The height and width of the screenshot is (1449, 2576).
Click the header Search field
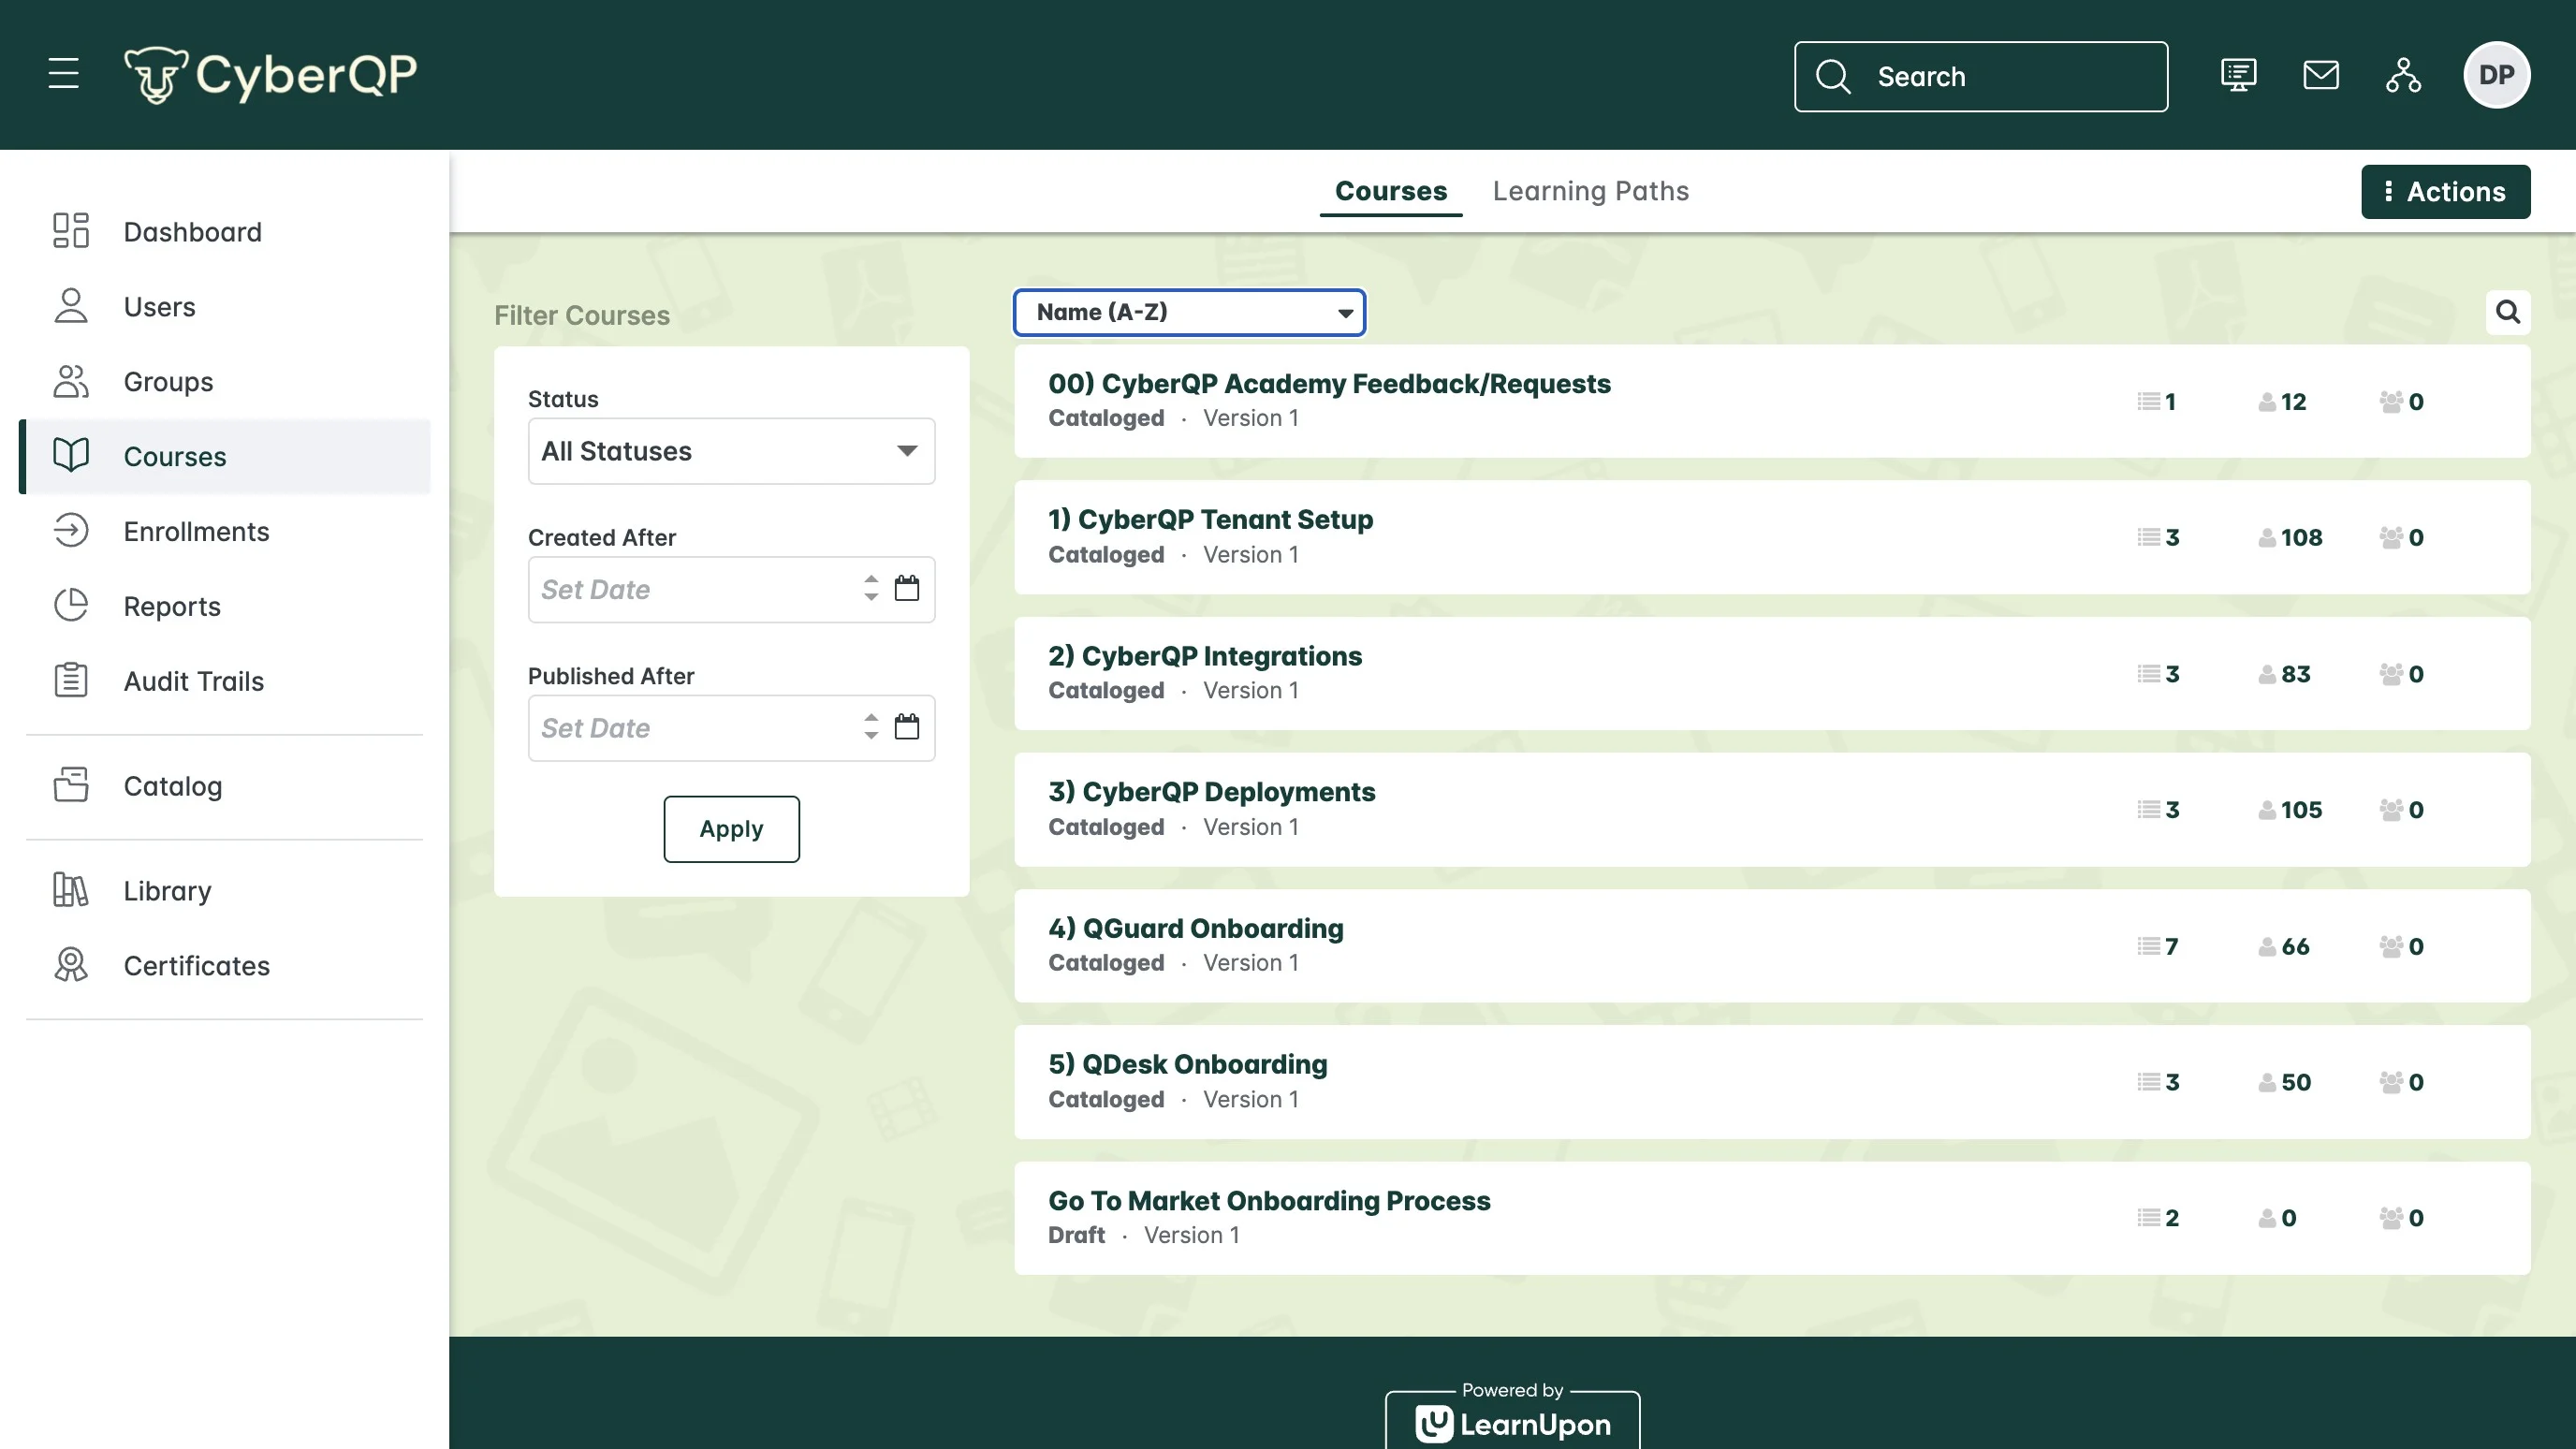pyautogui.click(x=1980, y=76)
